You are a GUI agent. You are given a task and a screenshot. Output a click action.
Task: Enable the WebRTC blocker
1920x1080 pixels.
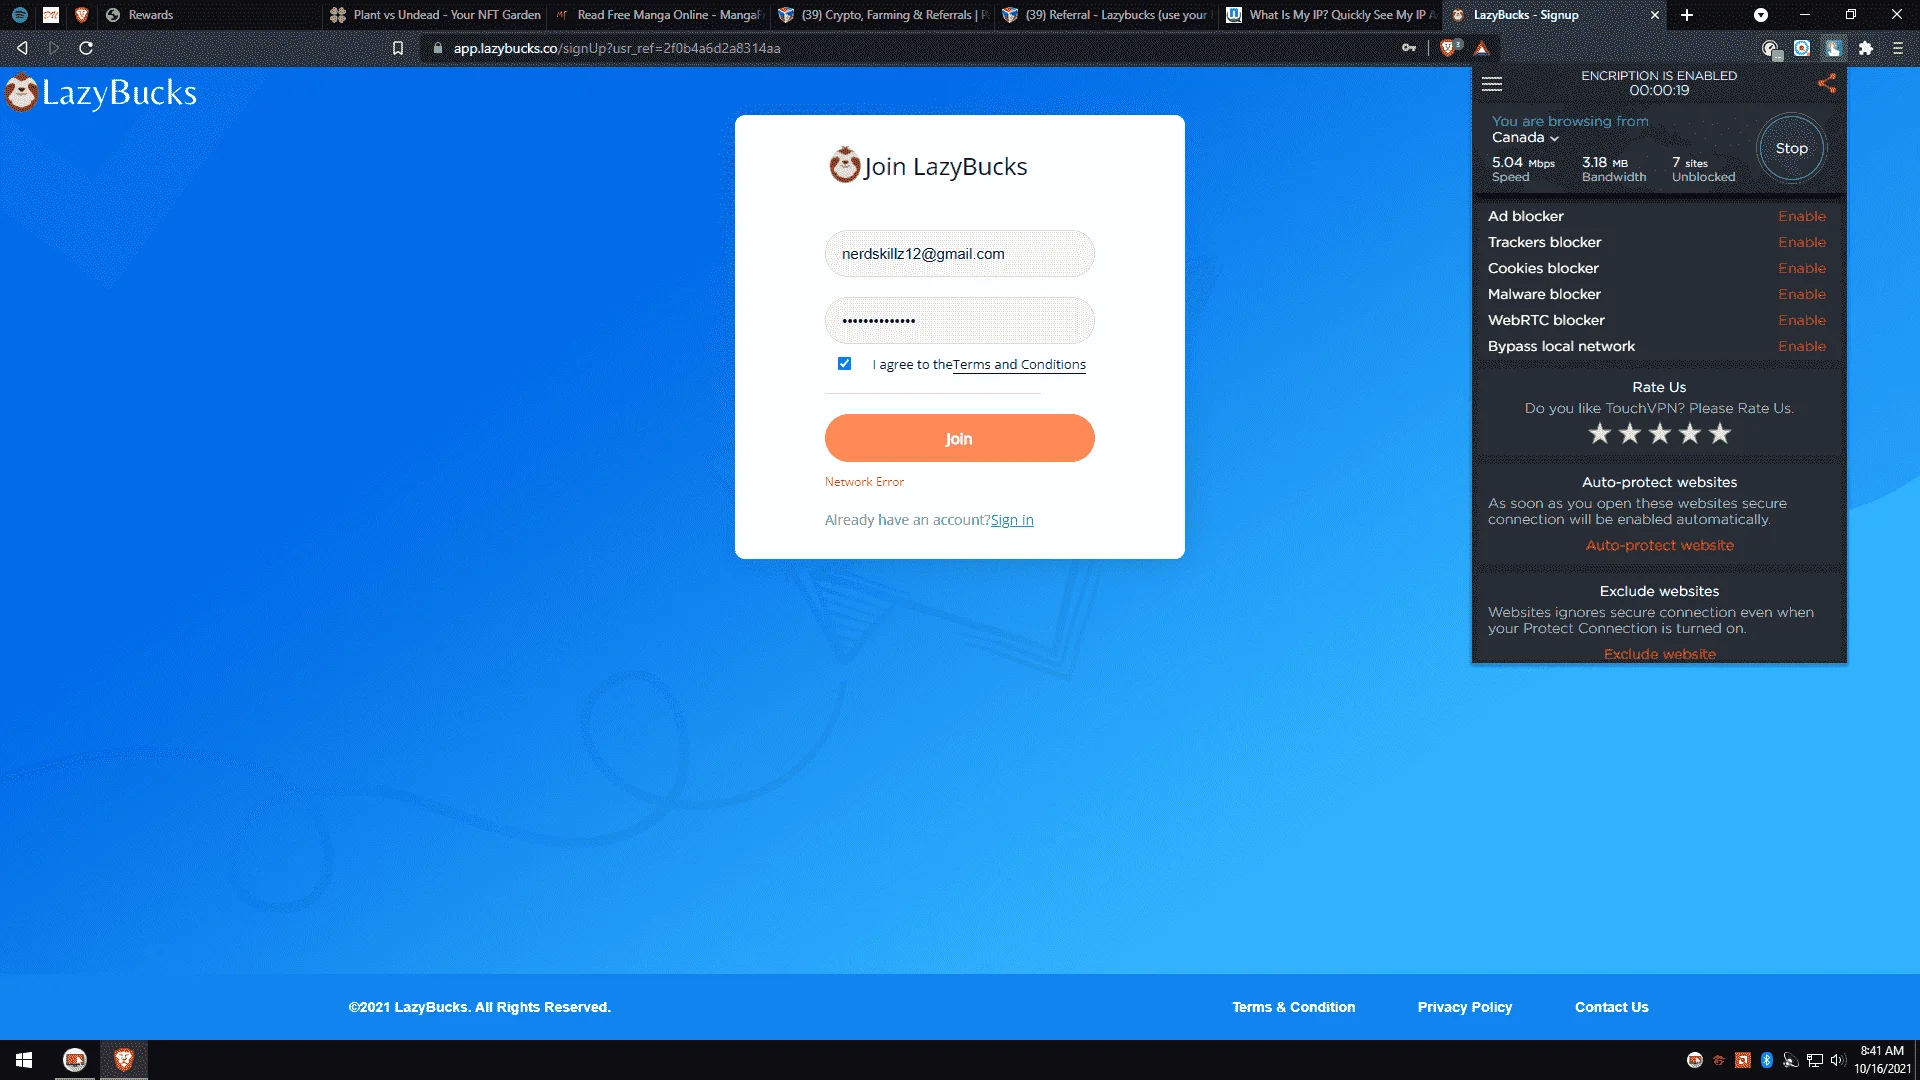pyautogui.click(x=1801, y=320)
